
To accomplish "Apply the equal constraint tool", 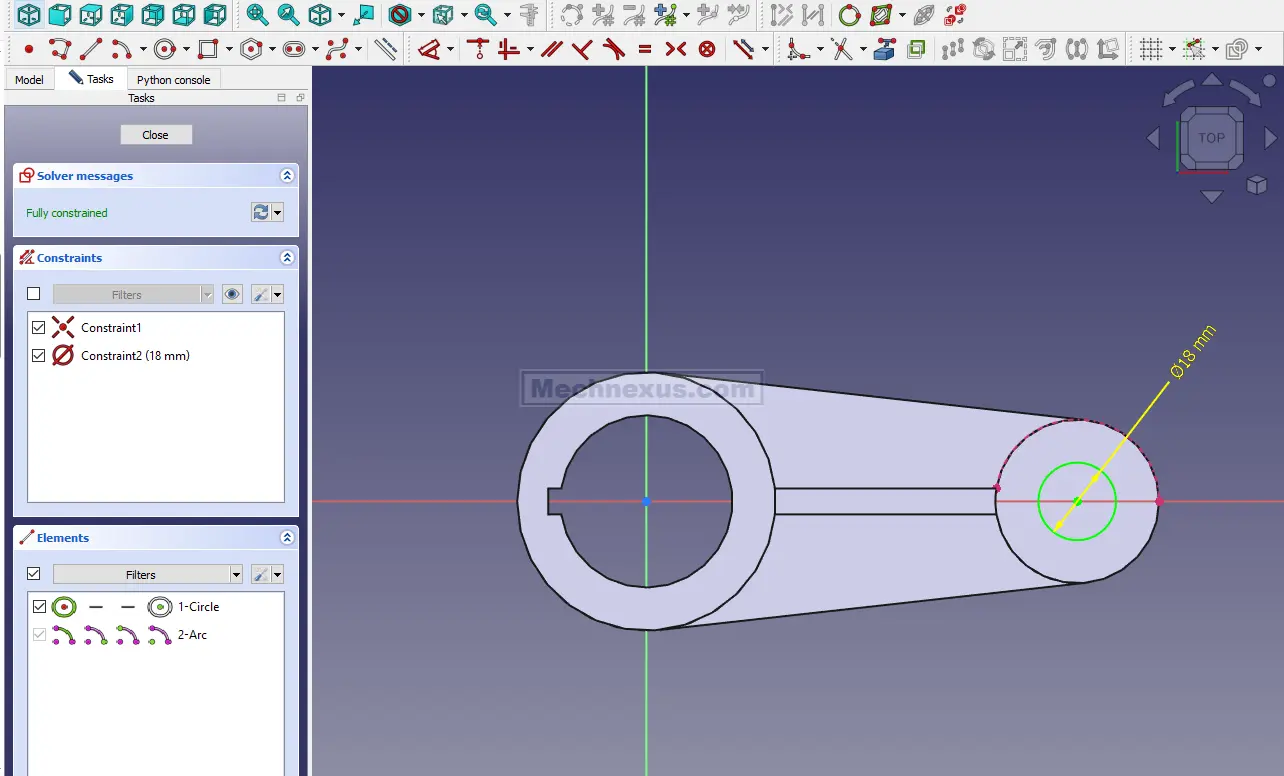I will pyautogui.click(x=645, y=49).
